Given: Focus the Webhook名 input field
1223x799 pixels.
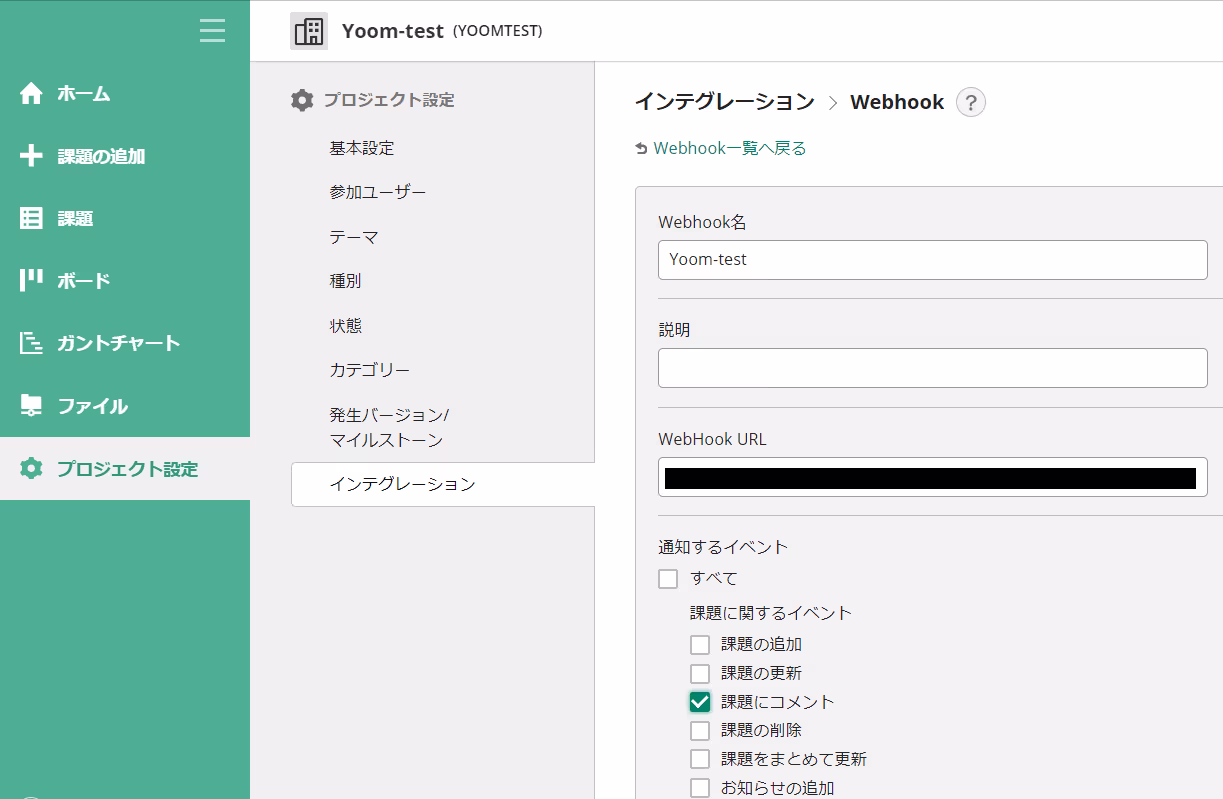Looking at the screenshot, I should [x=933, y=260].
